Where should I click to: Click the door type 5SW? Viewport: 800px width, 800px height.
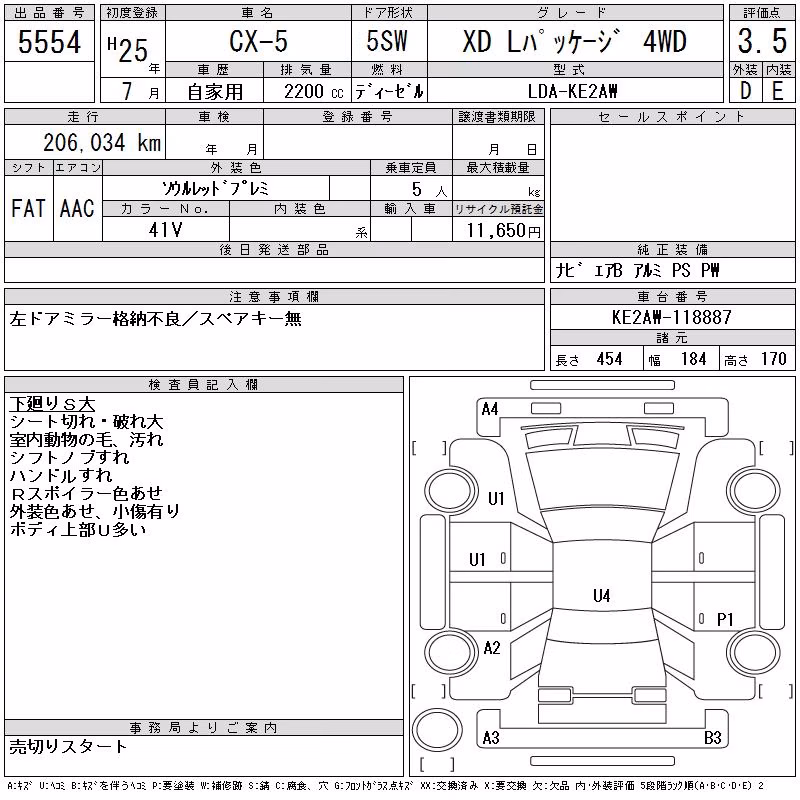[387, 41]
